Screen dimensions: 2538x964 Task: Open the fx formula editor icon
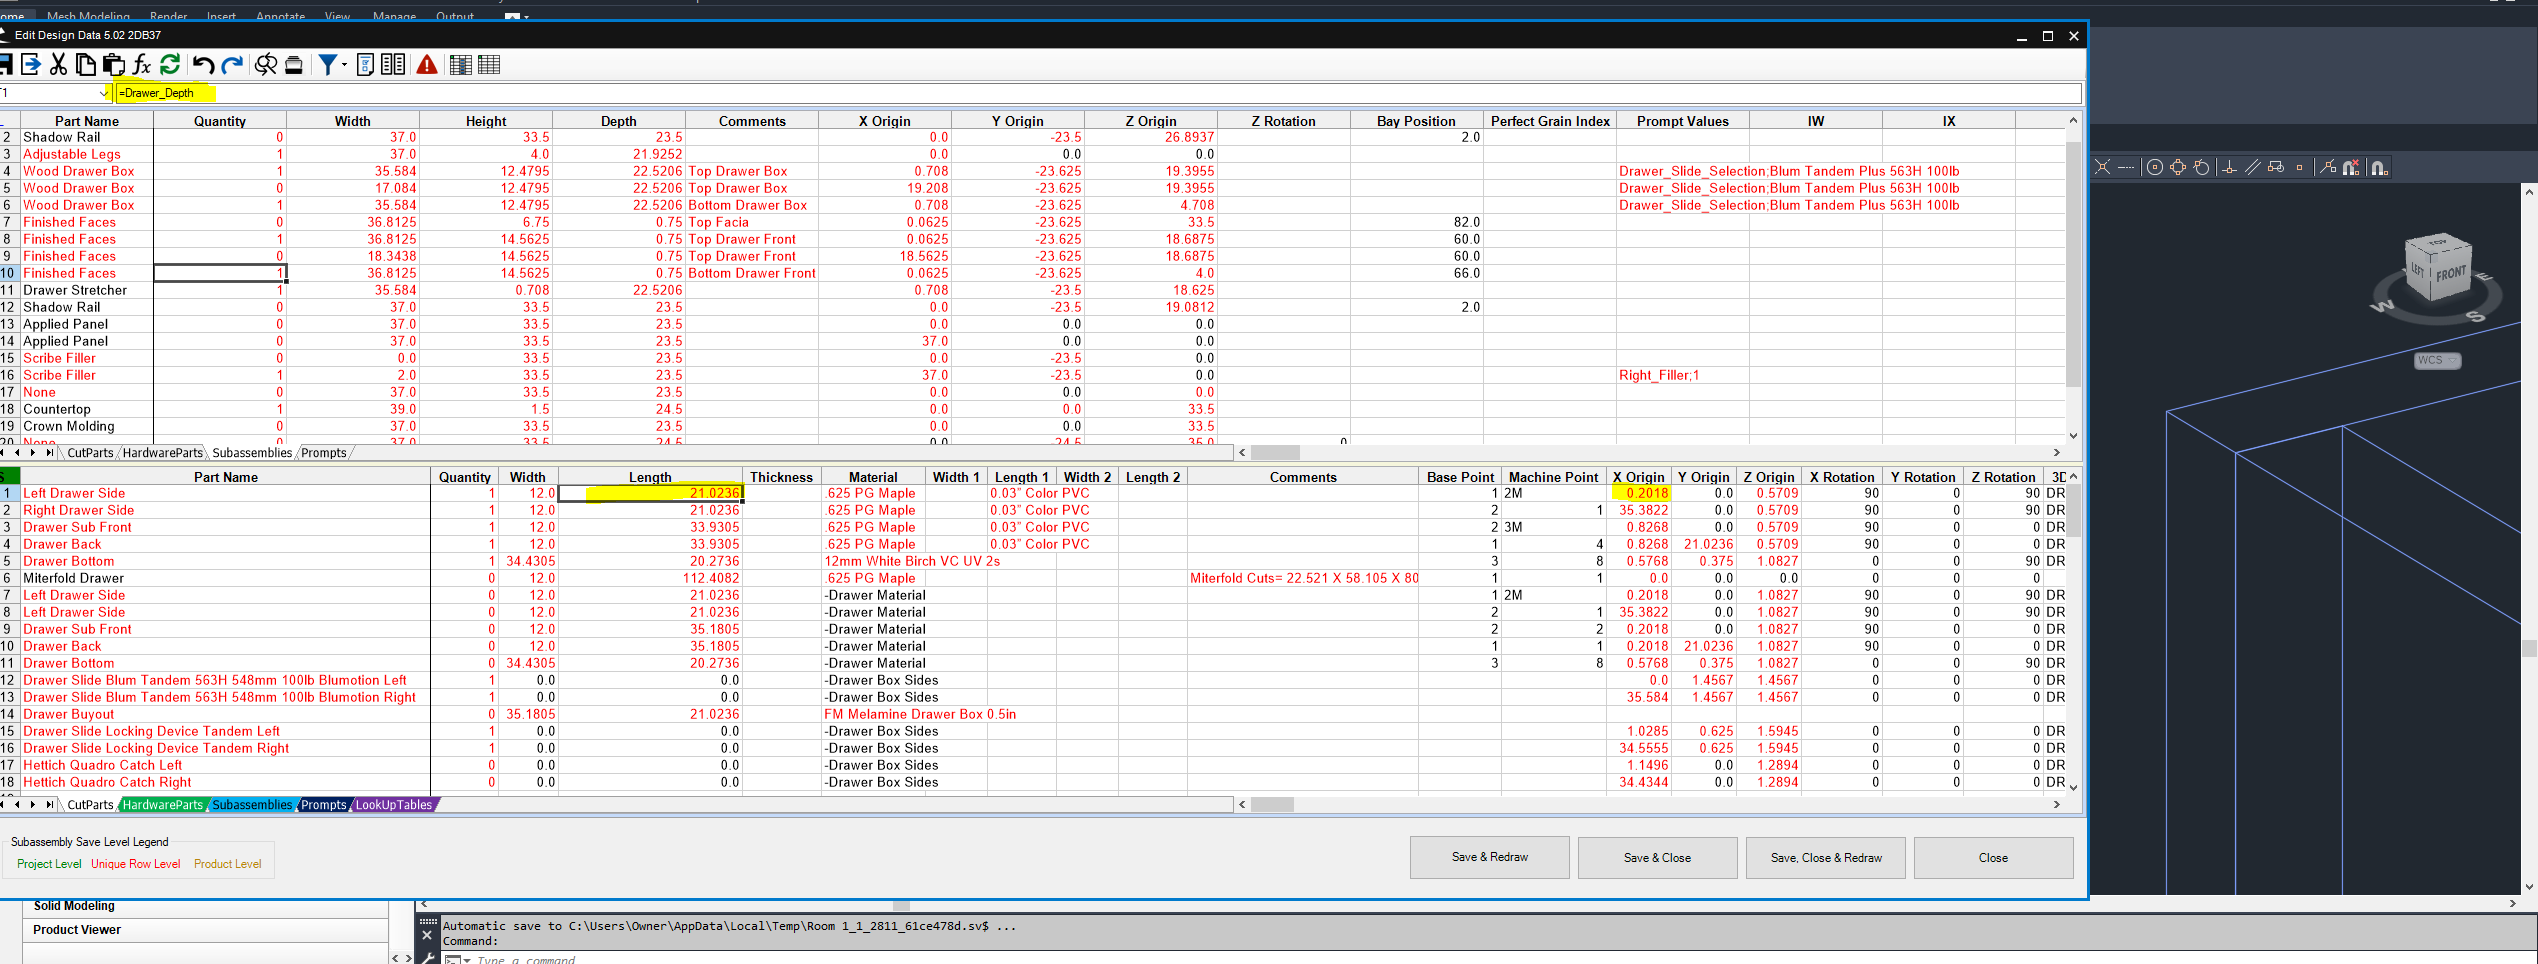(x=142, y=65)
